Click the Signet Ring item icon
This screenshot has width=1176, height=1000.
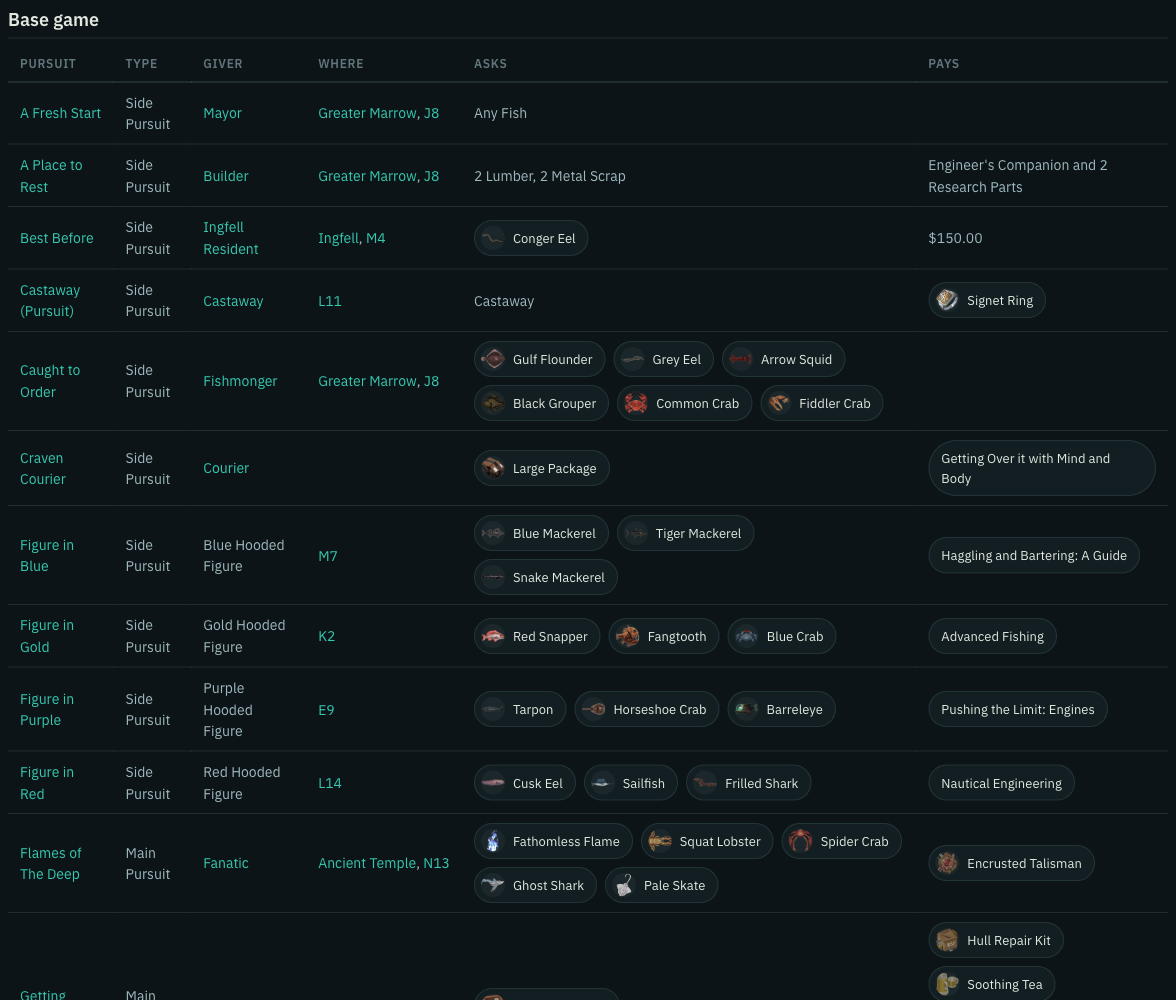947,300
